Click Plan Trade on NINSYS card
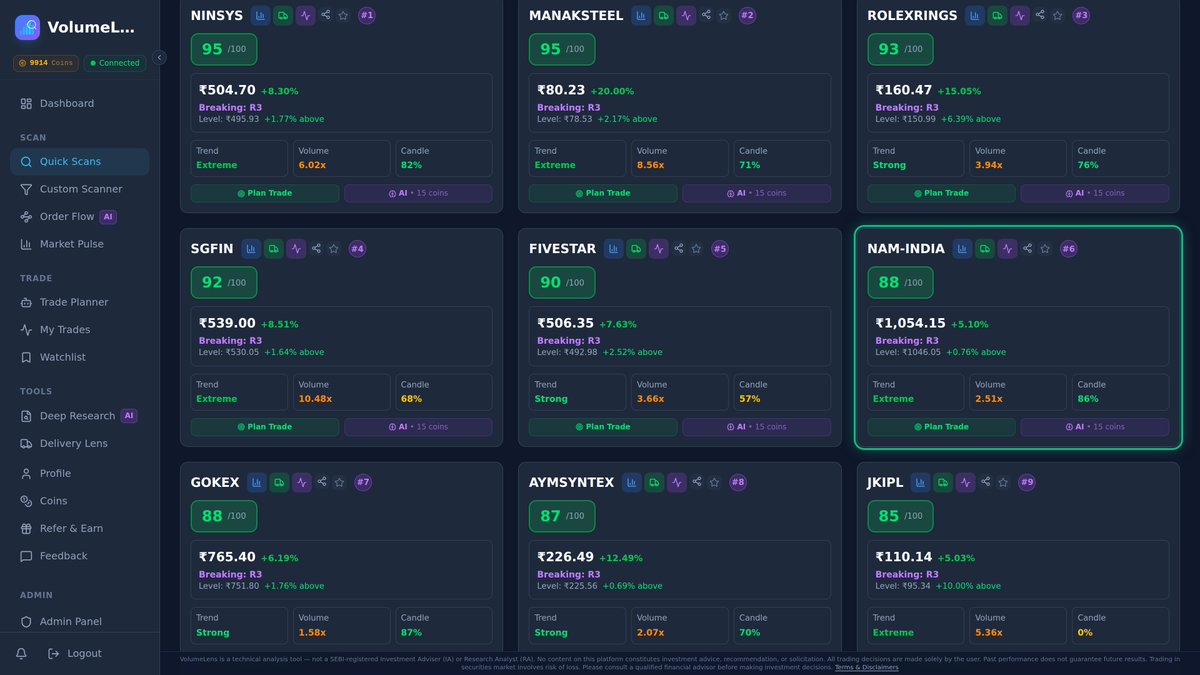The image size is (1200, 675). tap(265, 193)
